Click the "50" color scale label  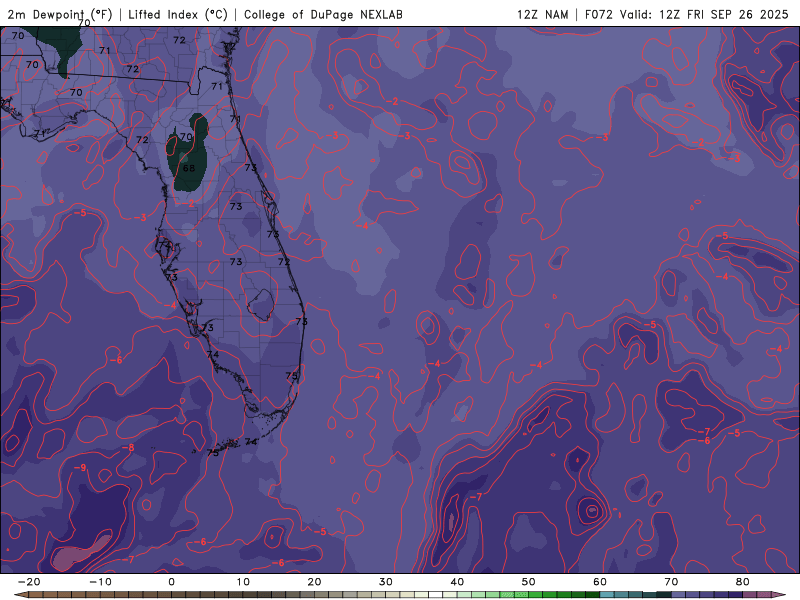point(529,582)
